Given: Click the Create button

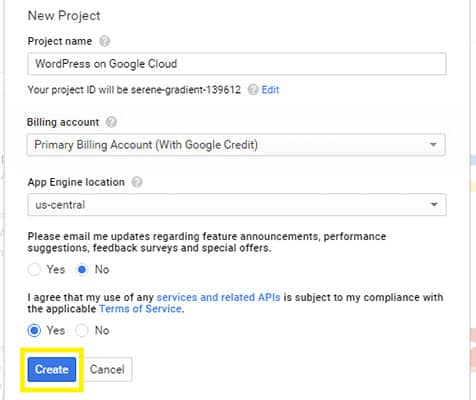Looking at the screenshot, I should click(52, 369).
